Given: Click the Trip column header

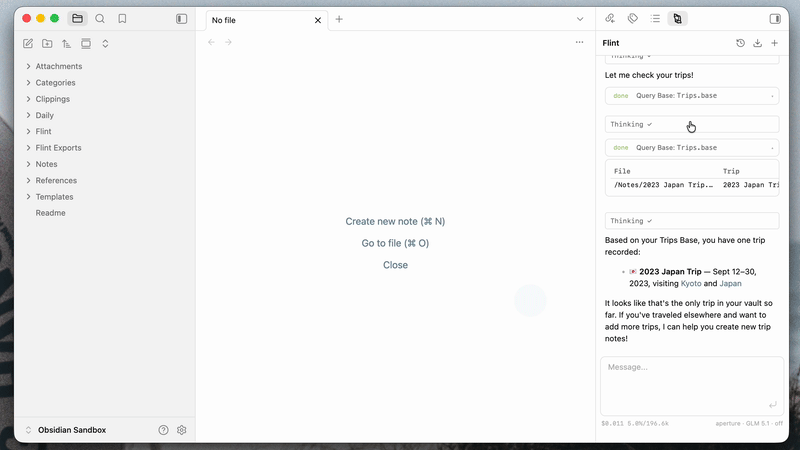Looking at the screenshot, I should pos(731,171).
